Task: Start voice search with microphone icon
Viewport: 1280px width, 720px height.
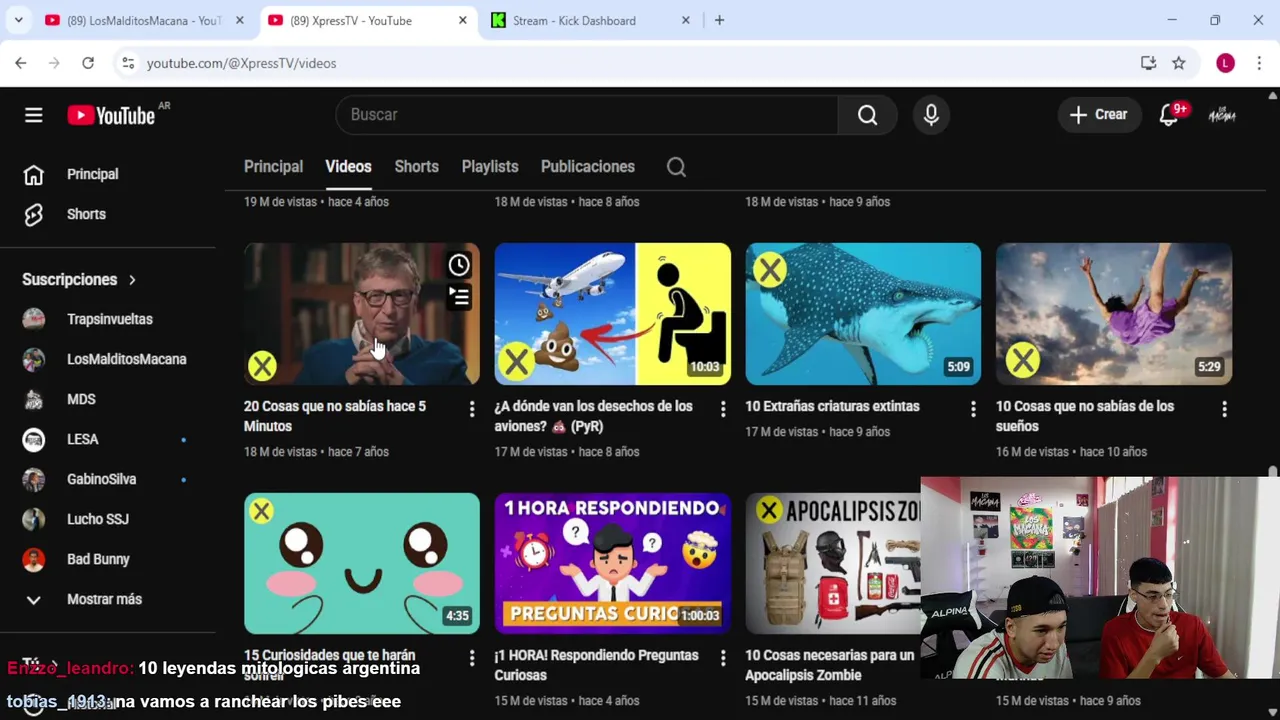Action: click(x=931, y=115)
